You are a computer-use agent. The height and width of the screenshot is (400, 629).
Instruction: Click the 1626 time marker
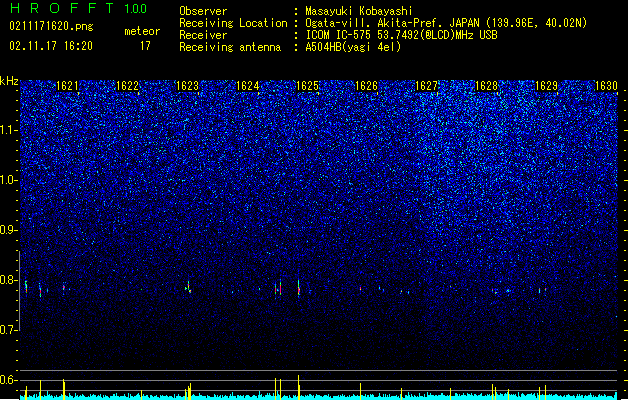pyautogui.click(x=367, y=86)
